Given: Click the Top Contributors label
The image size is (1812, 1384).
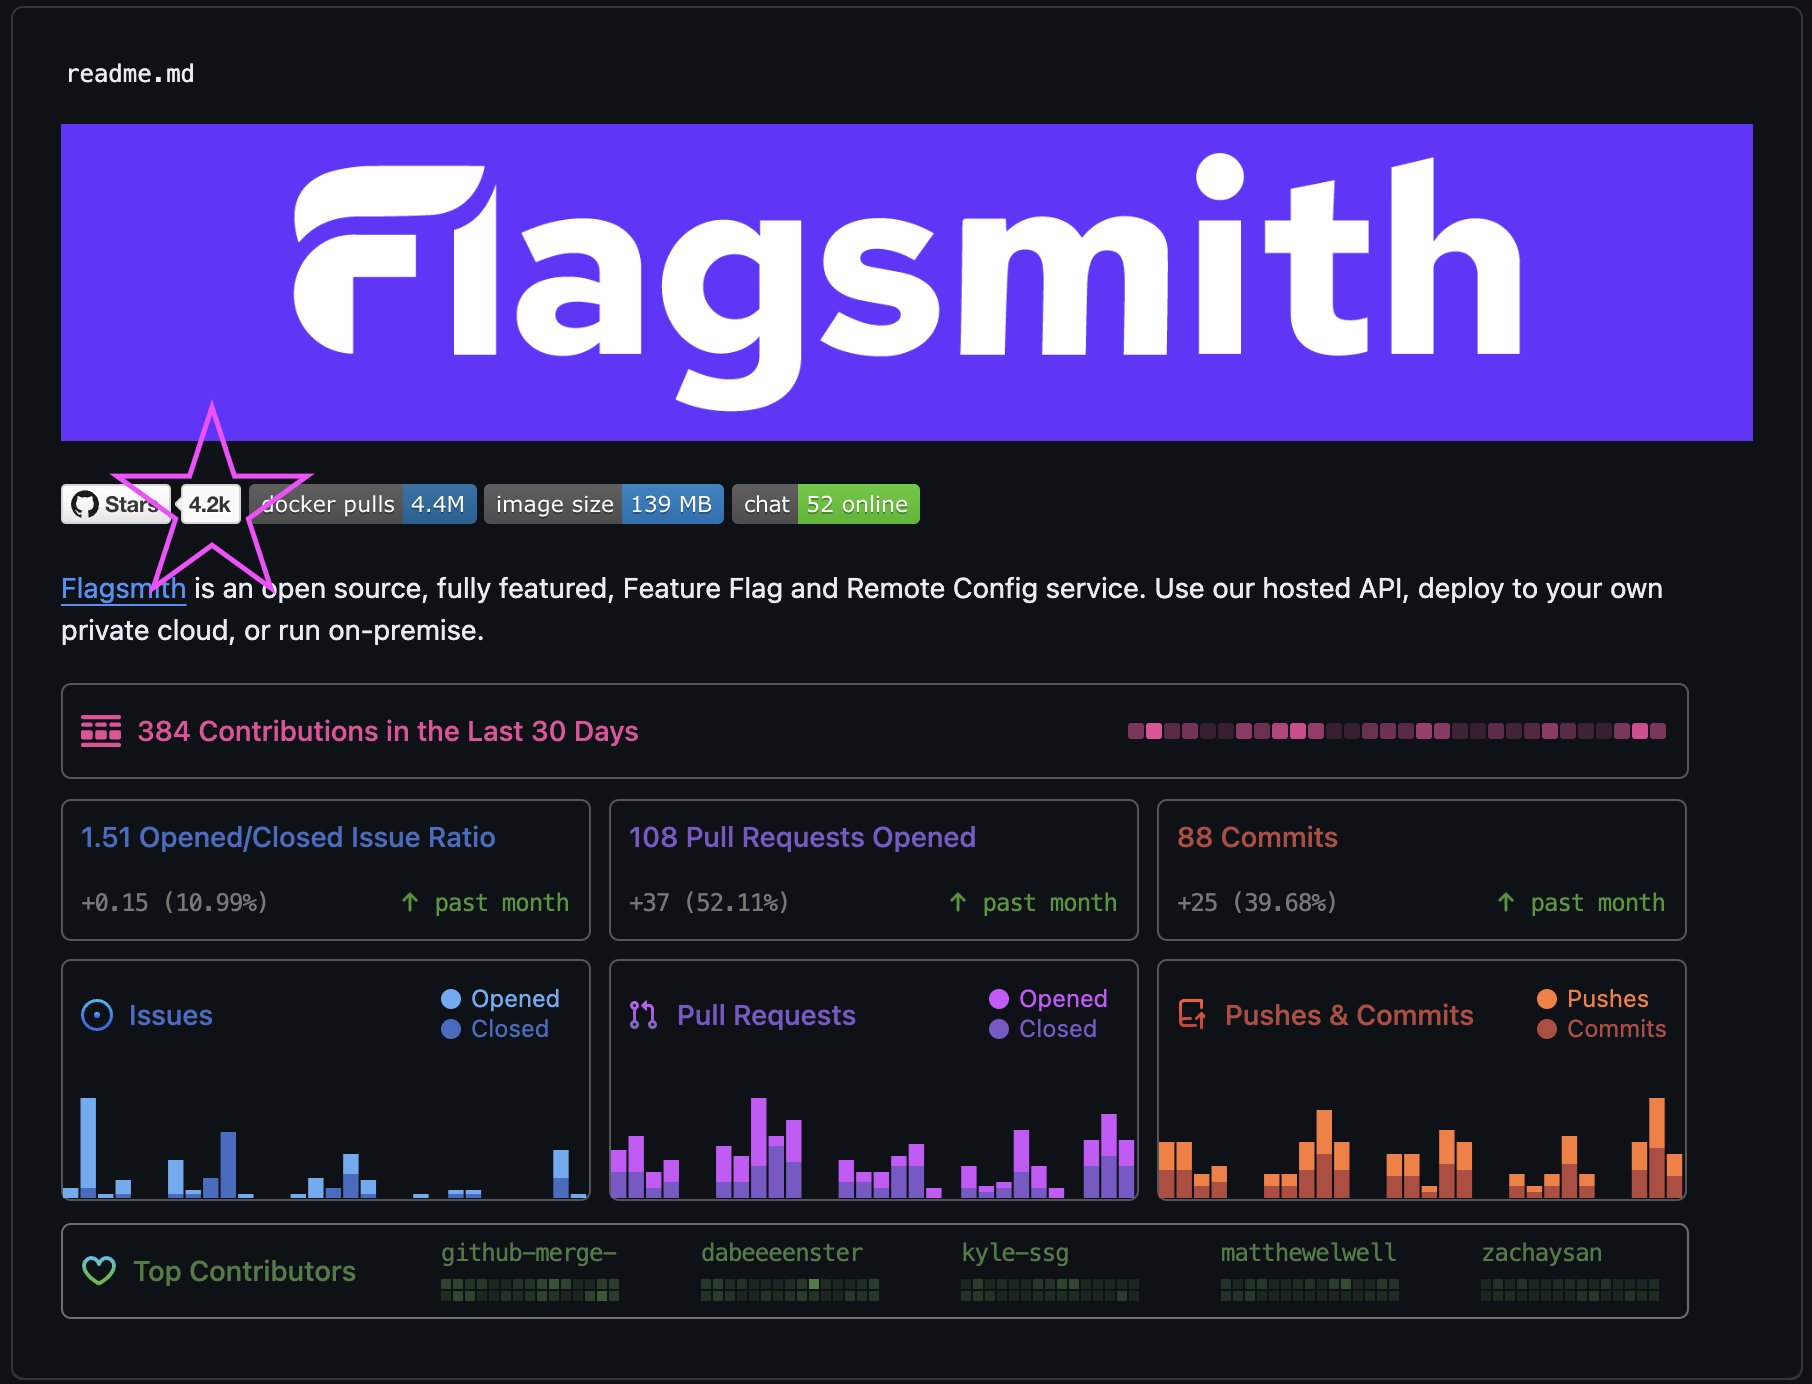Looking at the screenshot, I should tap(244, 1271).
